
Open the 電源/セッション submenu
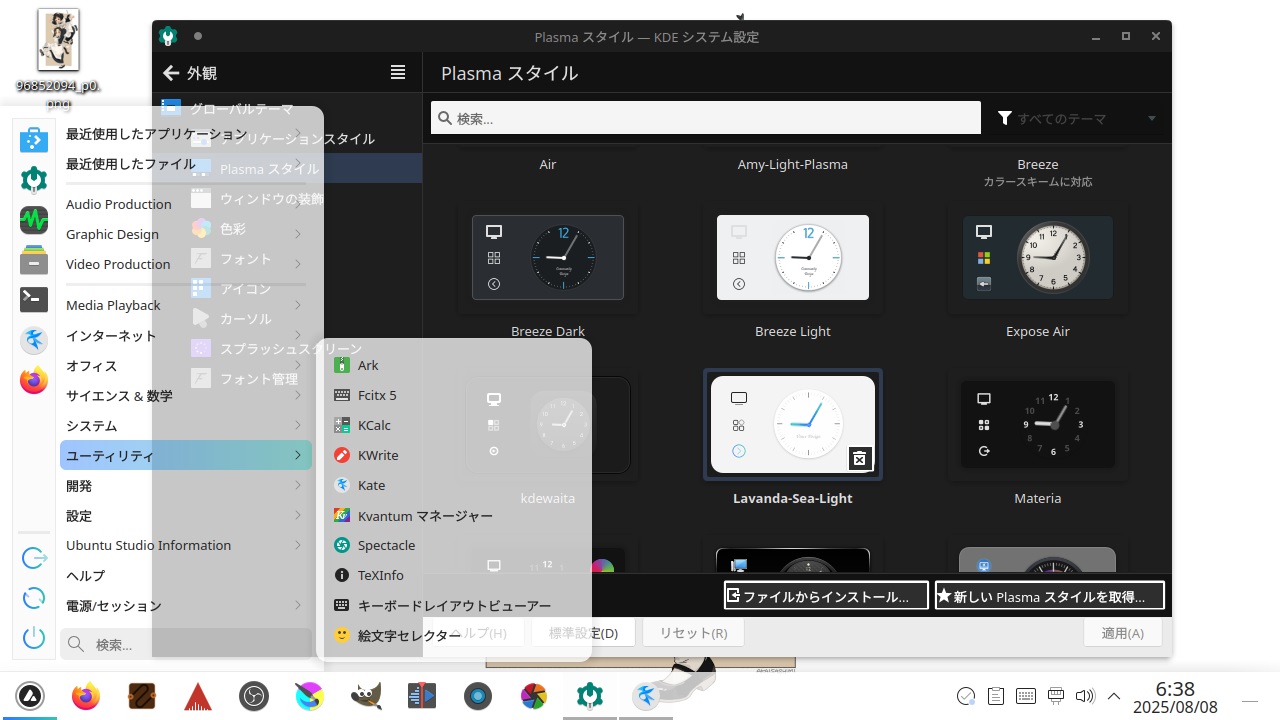[186, 606]
